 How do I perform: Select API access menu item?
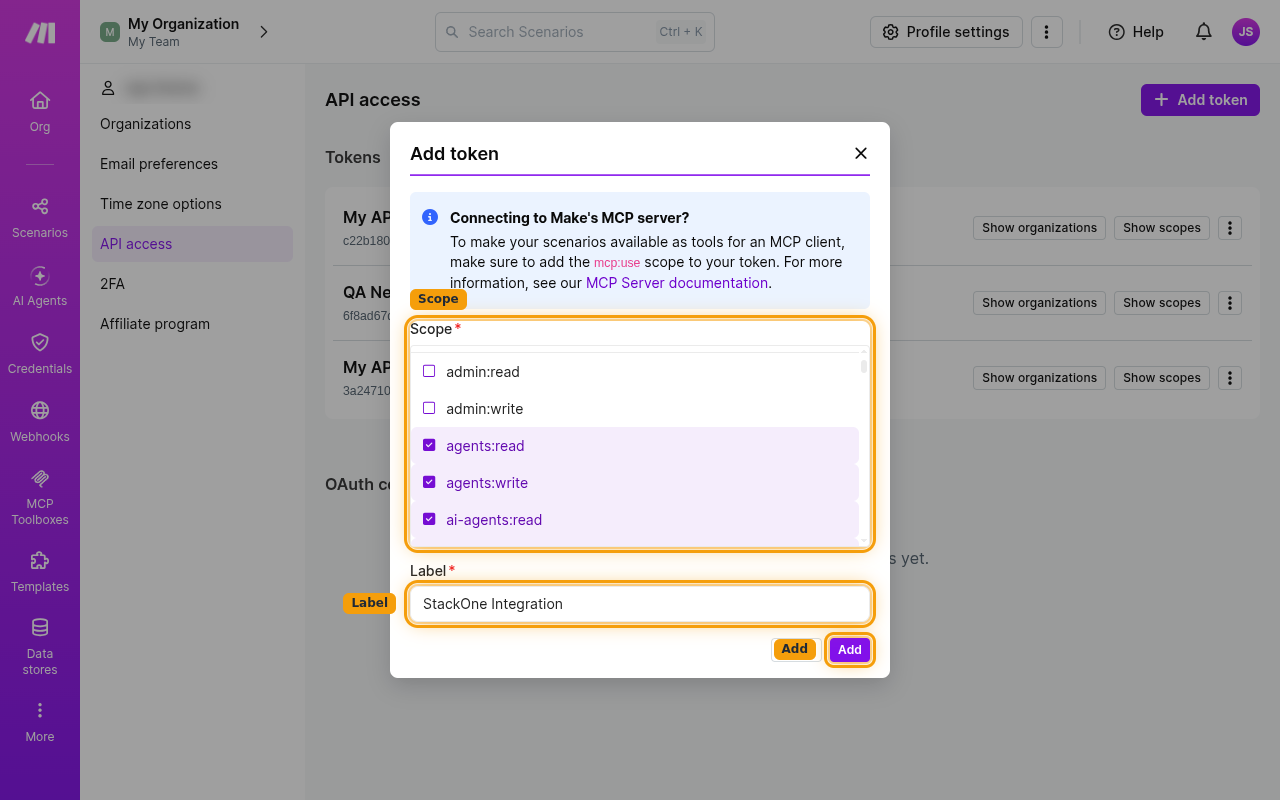coord(192,244)
